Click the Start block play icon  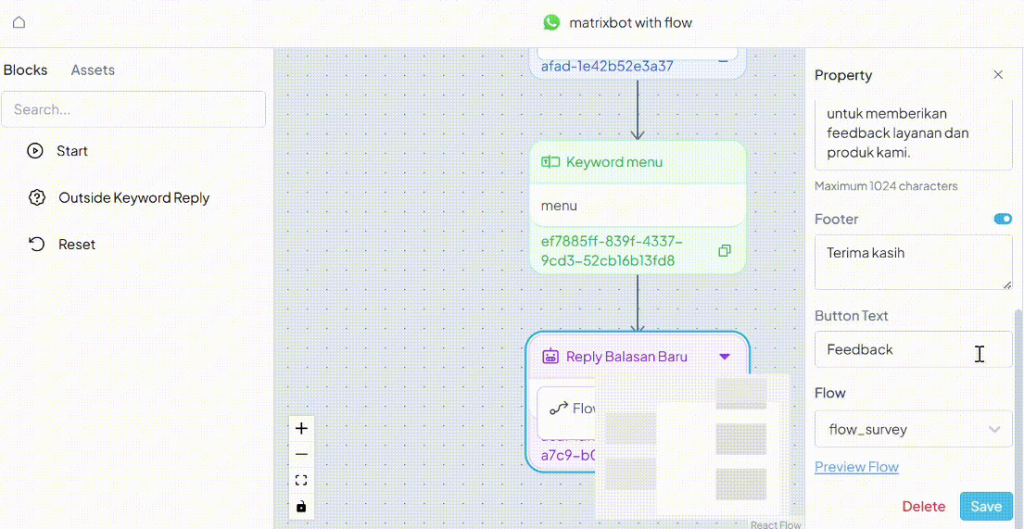pyautogui.click(x=35, y=151)
